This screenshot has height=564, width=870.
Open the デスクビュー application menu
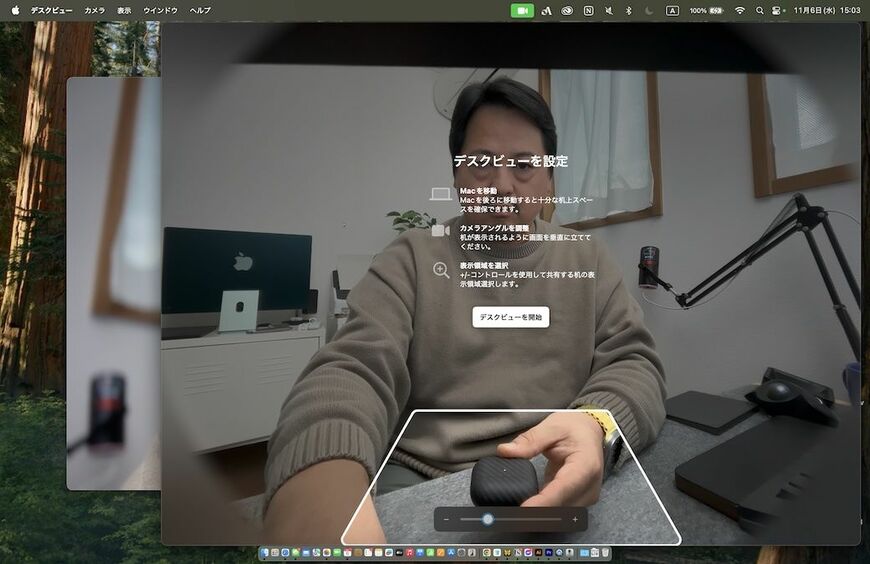[x=51, y=11]
